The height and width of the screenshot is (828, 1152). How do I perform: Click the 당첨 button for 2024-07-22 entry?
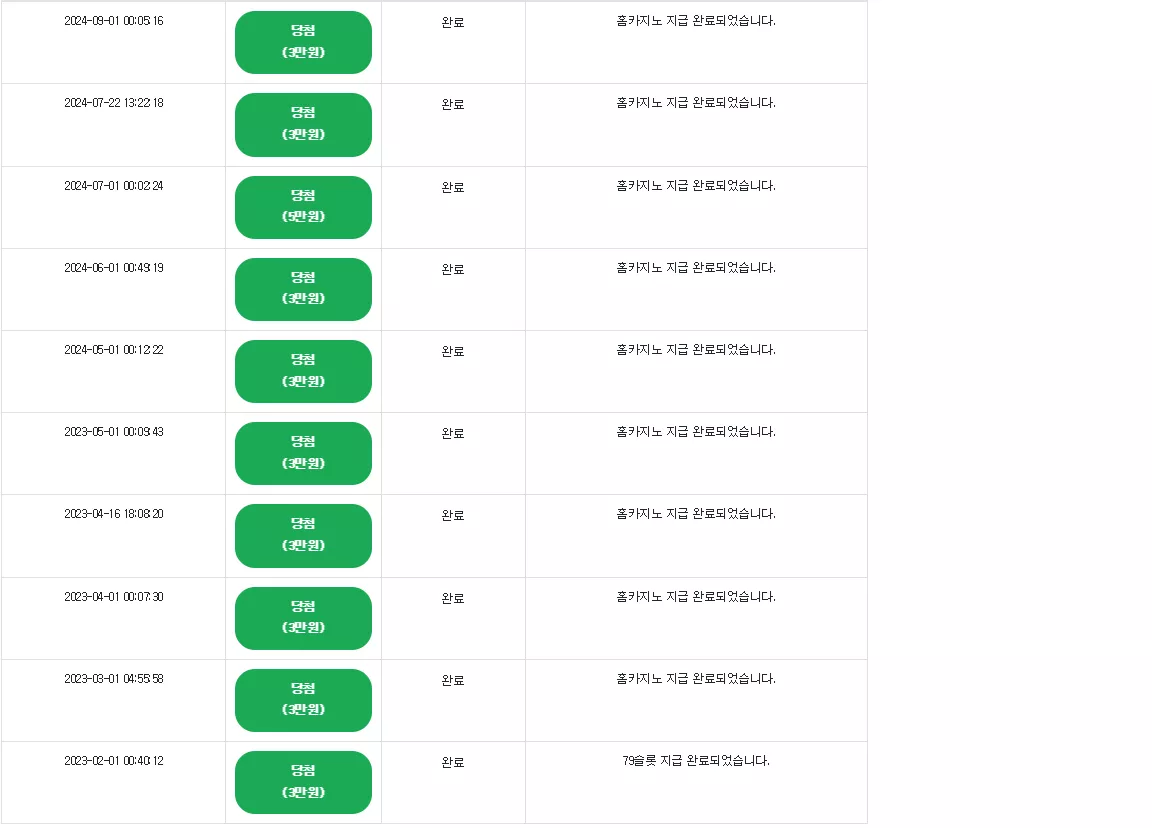point(303,125)
